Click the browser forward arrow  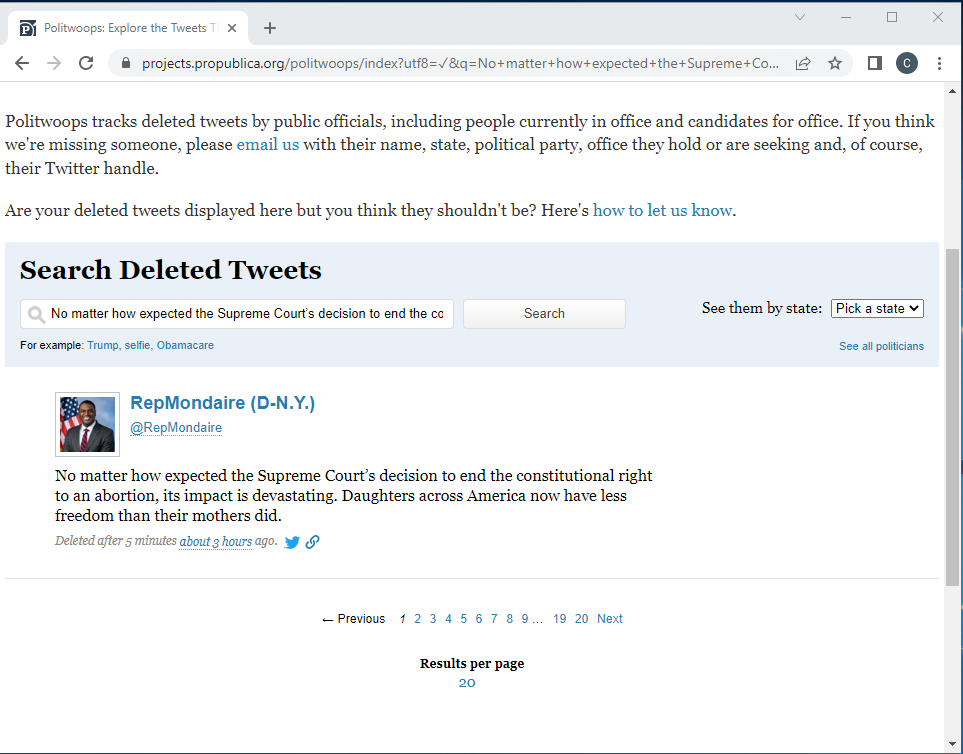[x=54, y=63]
